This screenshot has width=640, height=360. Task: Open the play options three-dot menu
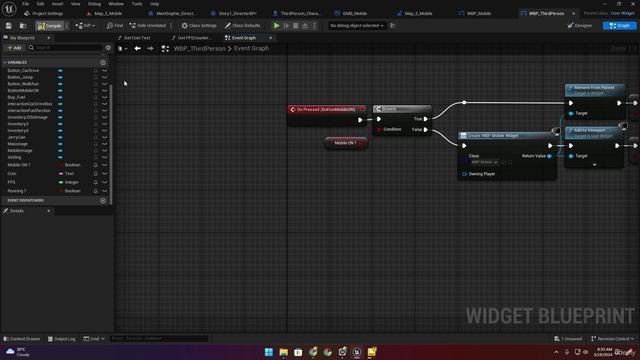click(314, 26)
